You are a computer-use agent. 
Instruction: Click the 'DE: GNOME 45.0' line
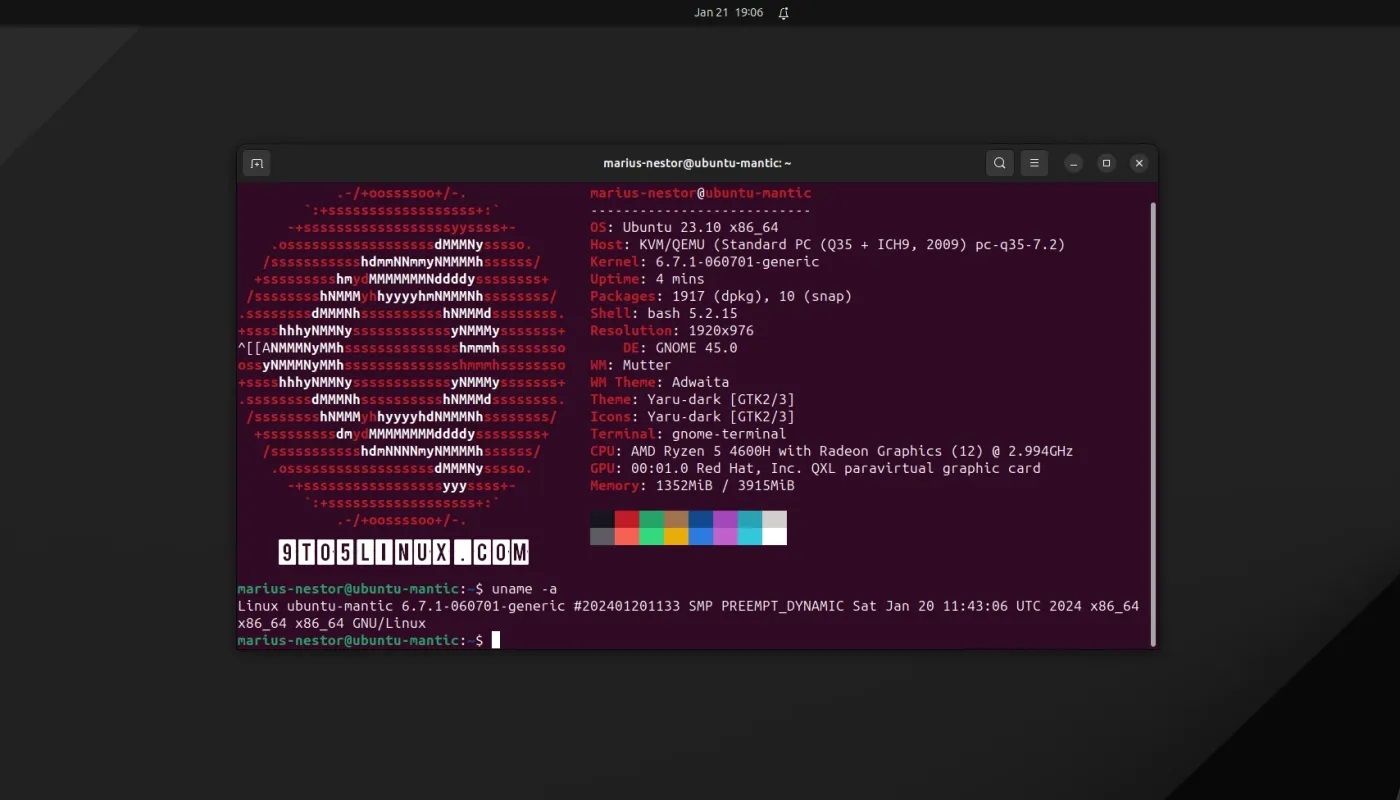(680, 348)
